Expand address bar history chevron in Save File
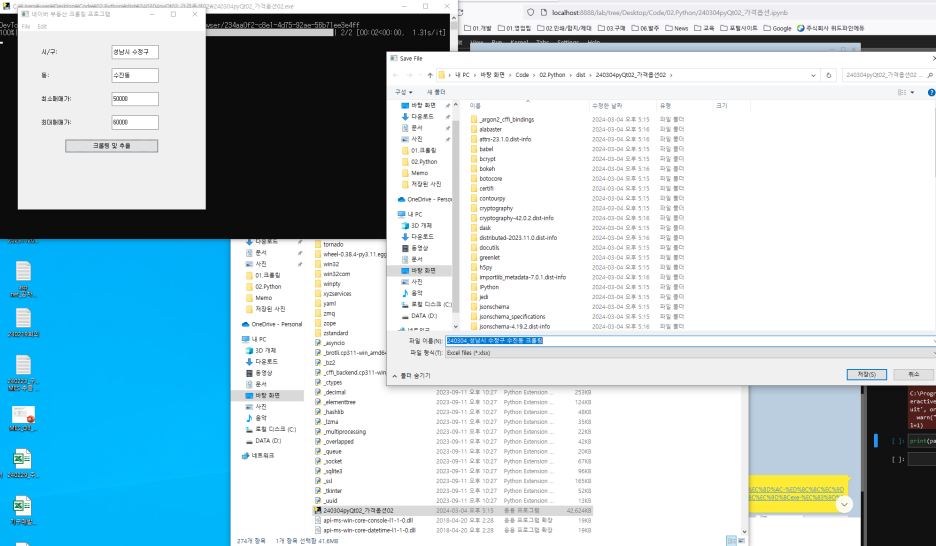 pyautogui.click(x=813, y=75)
